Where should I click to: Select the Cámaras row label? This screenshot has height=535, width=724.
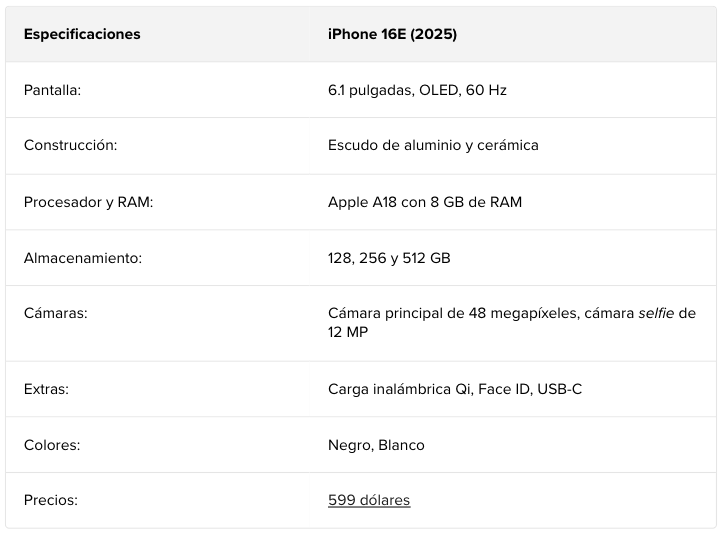56,313
